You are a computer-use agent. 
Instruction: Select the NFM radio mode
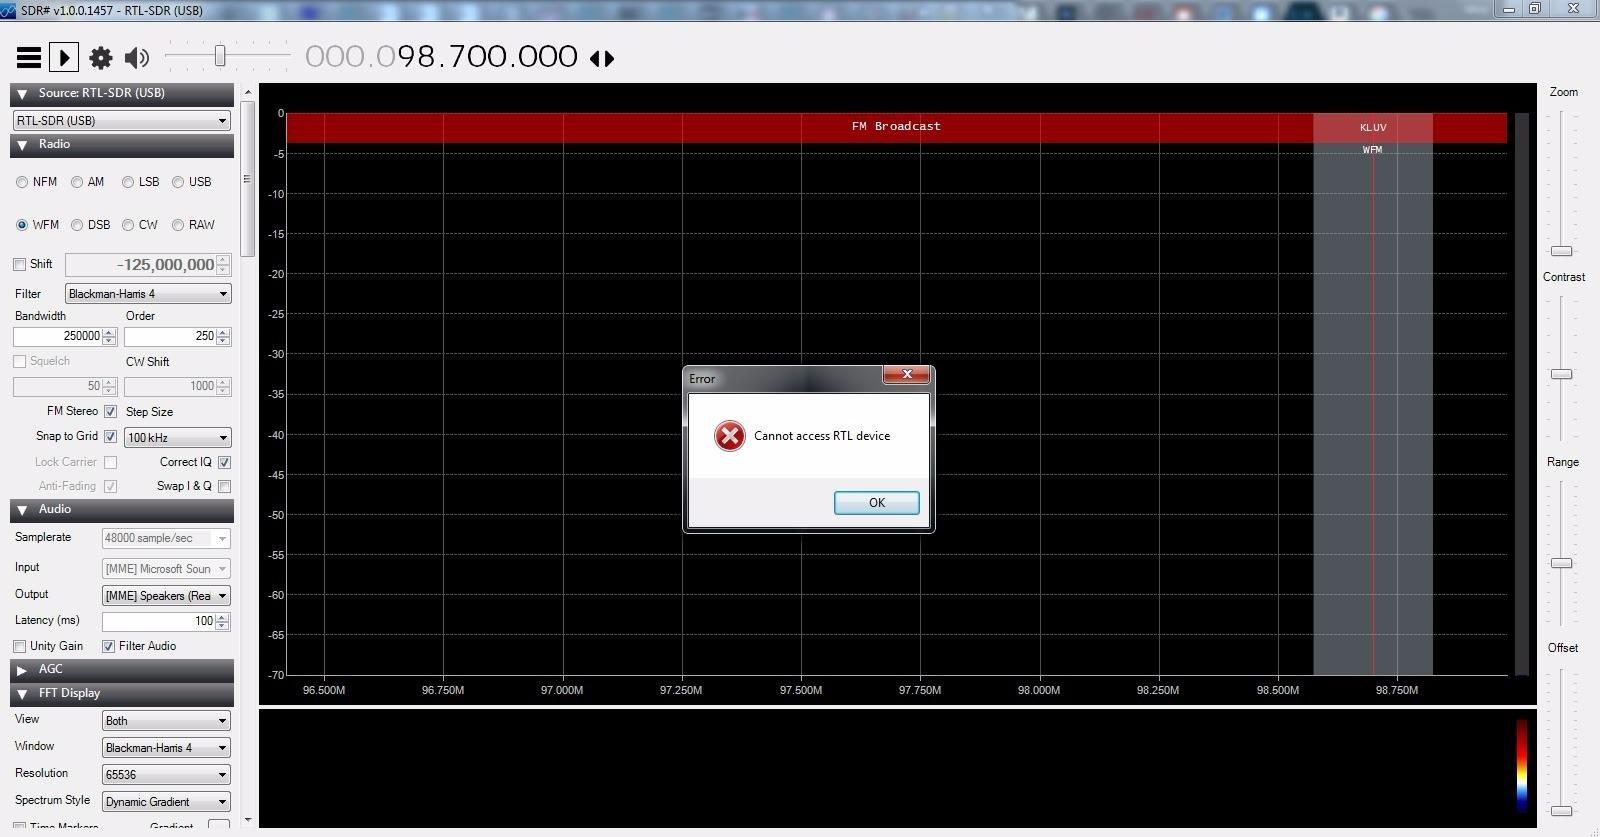[x=22, y=182]
